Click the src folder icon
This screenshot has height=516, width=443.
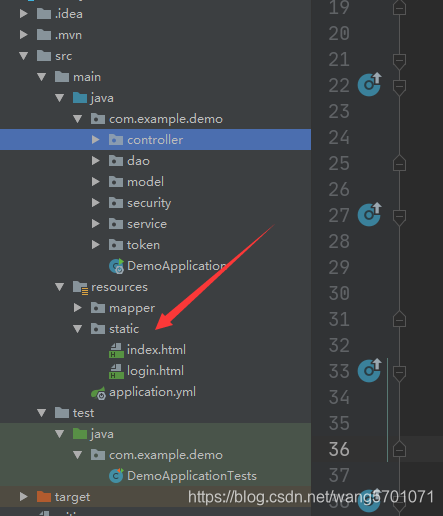coord(44,56)
